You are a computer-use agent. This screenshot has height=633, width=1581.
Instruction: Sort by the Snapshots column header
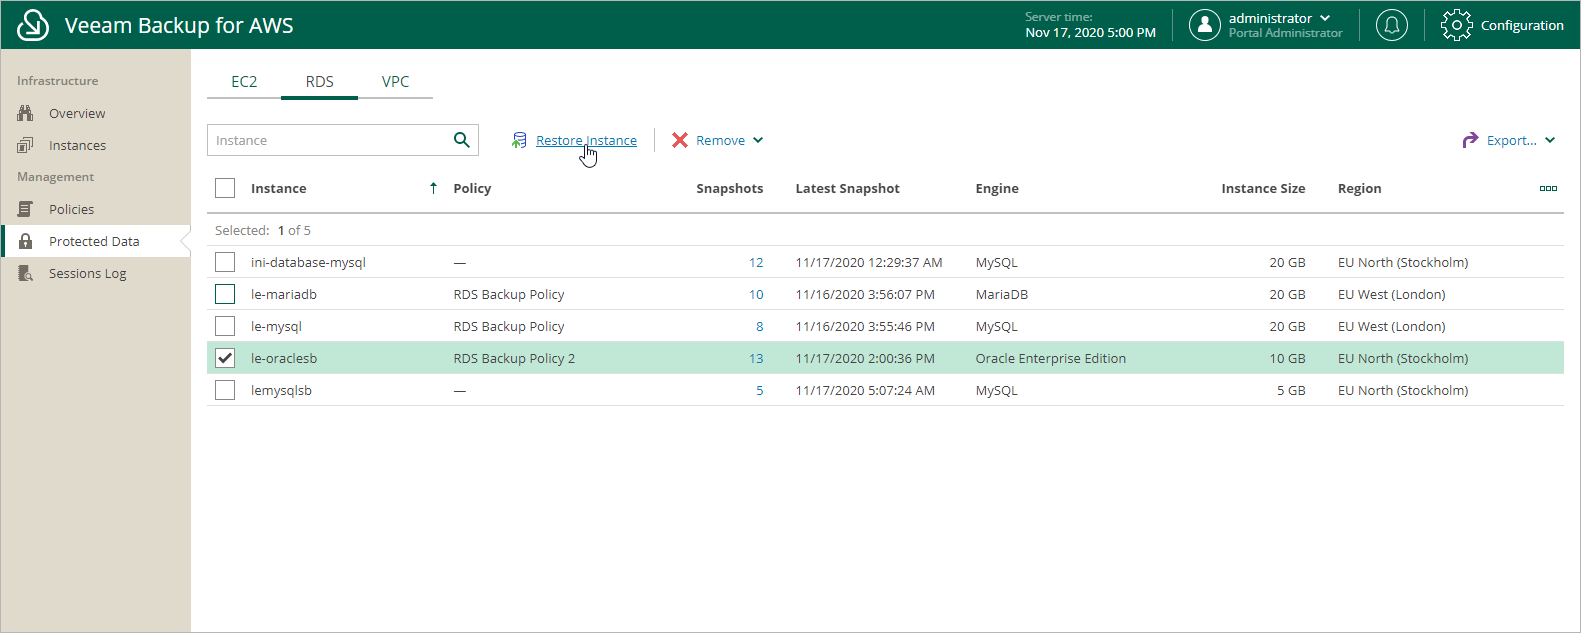(x=730, y=189)
